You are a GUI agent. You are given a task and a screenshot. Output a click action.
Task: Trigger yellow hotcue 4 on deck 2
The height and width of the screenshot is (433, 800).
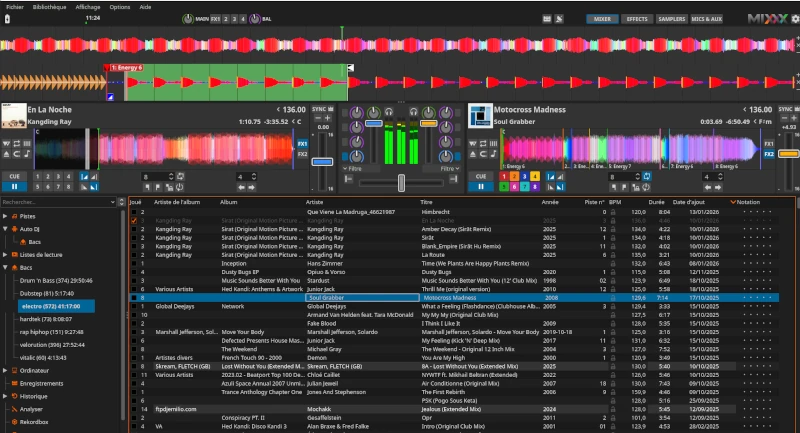click(535, 176)
